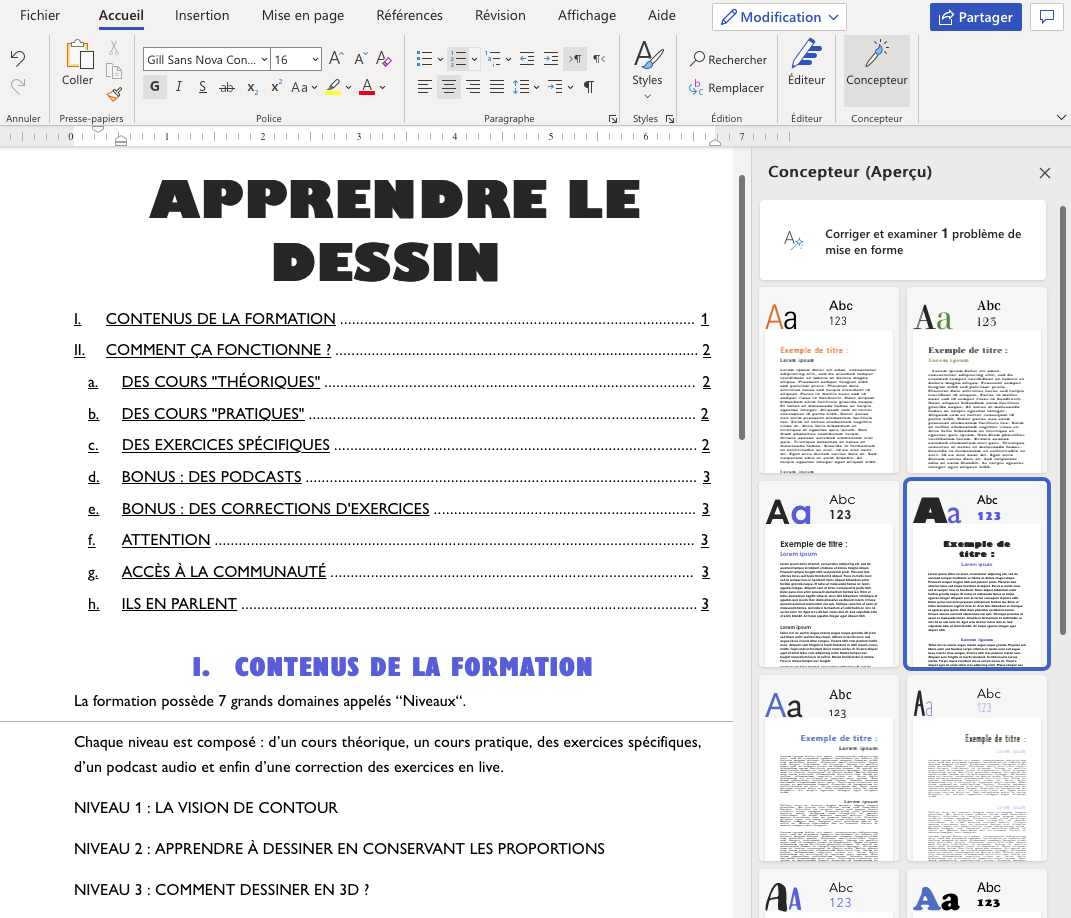Open the Aa change case dropdown
The width and height of the screenshot is (1071, 918).
coord(304,87)
